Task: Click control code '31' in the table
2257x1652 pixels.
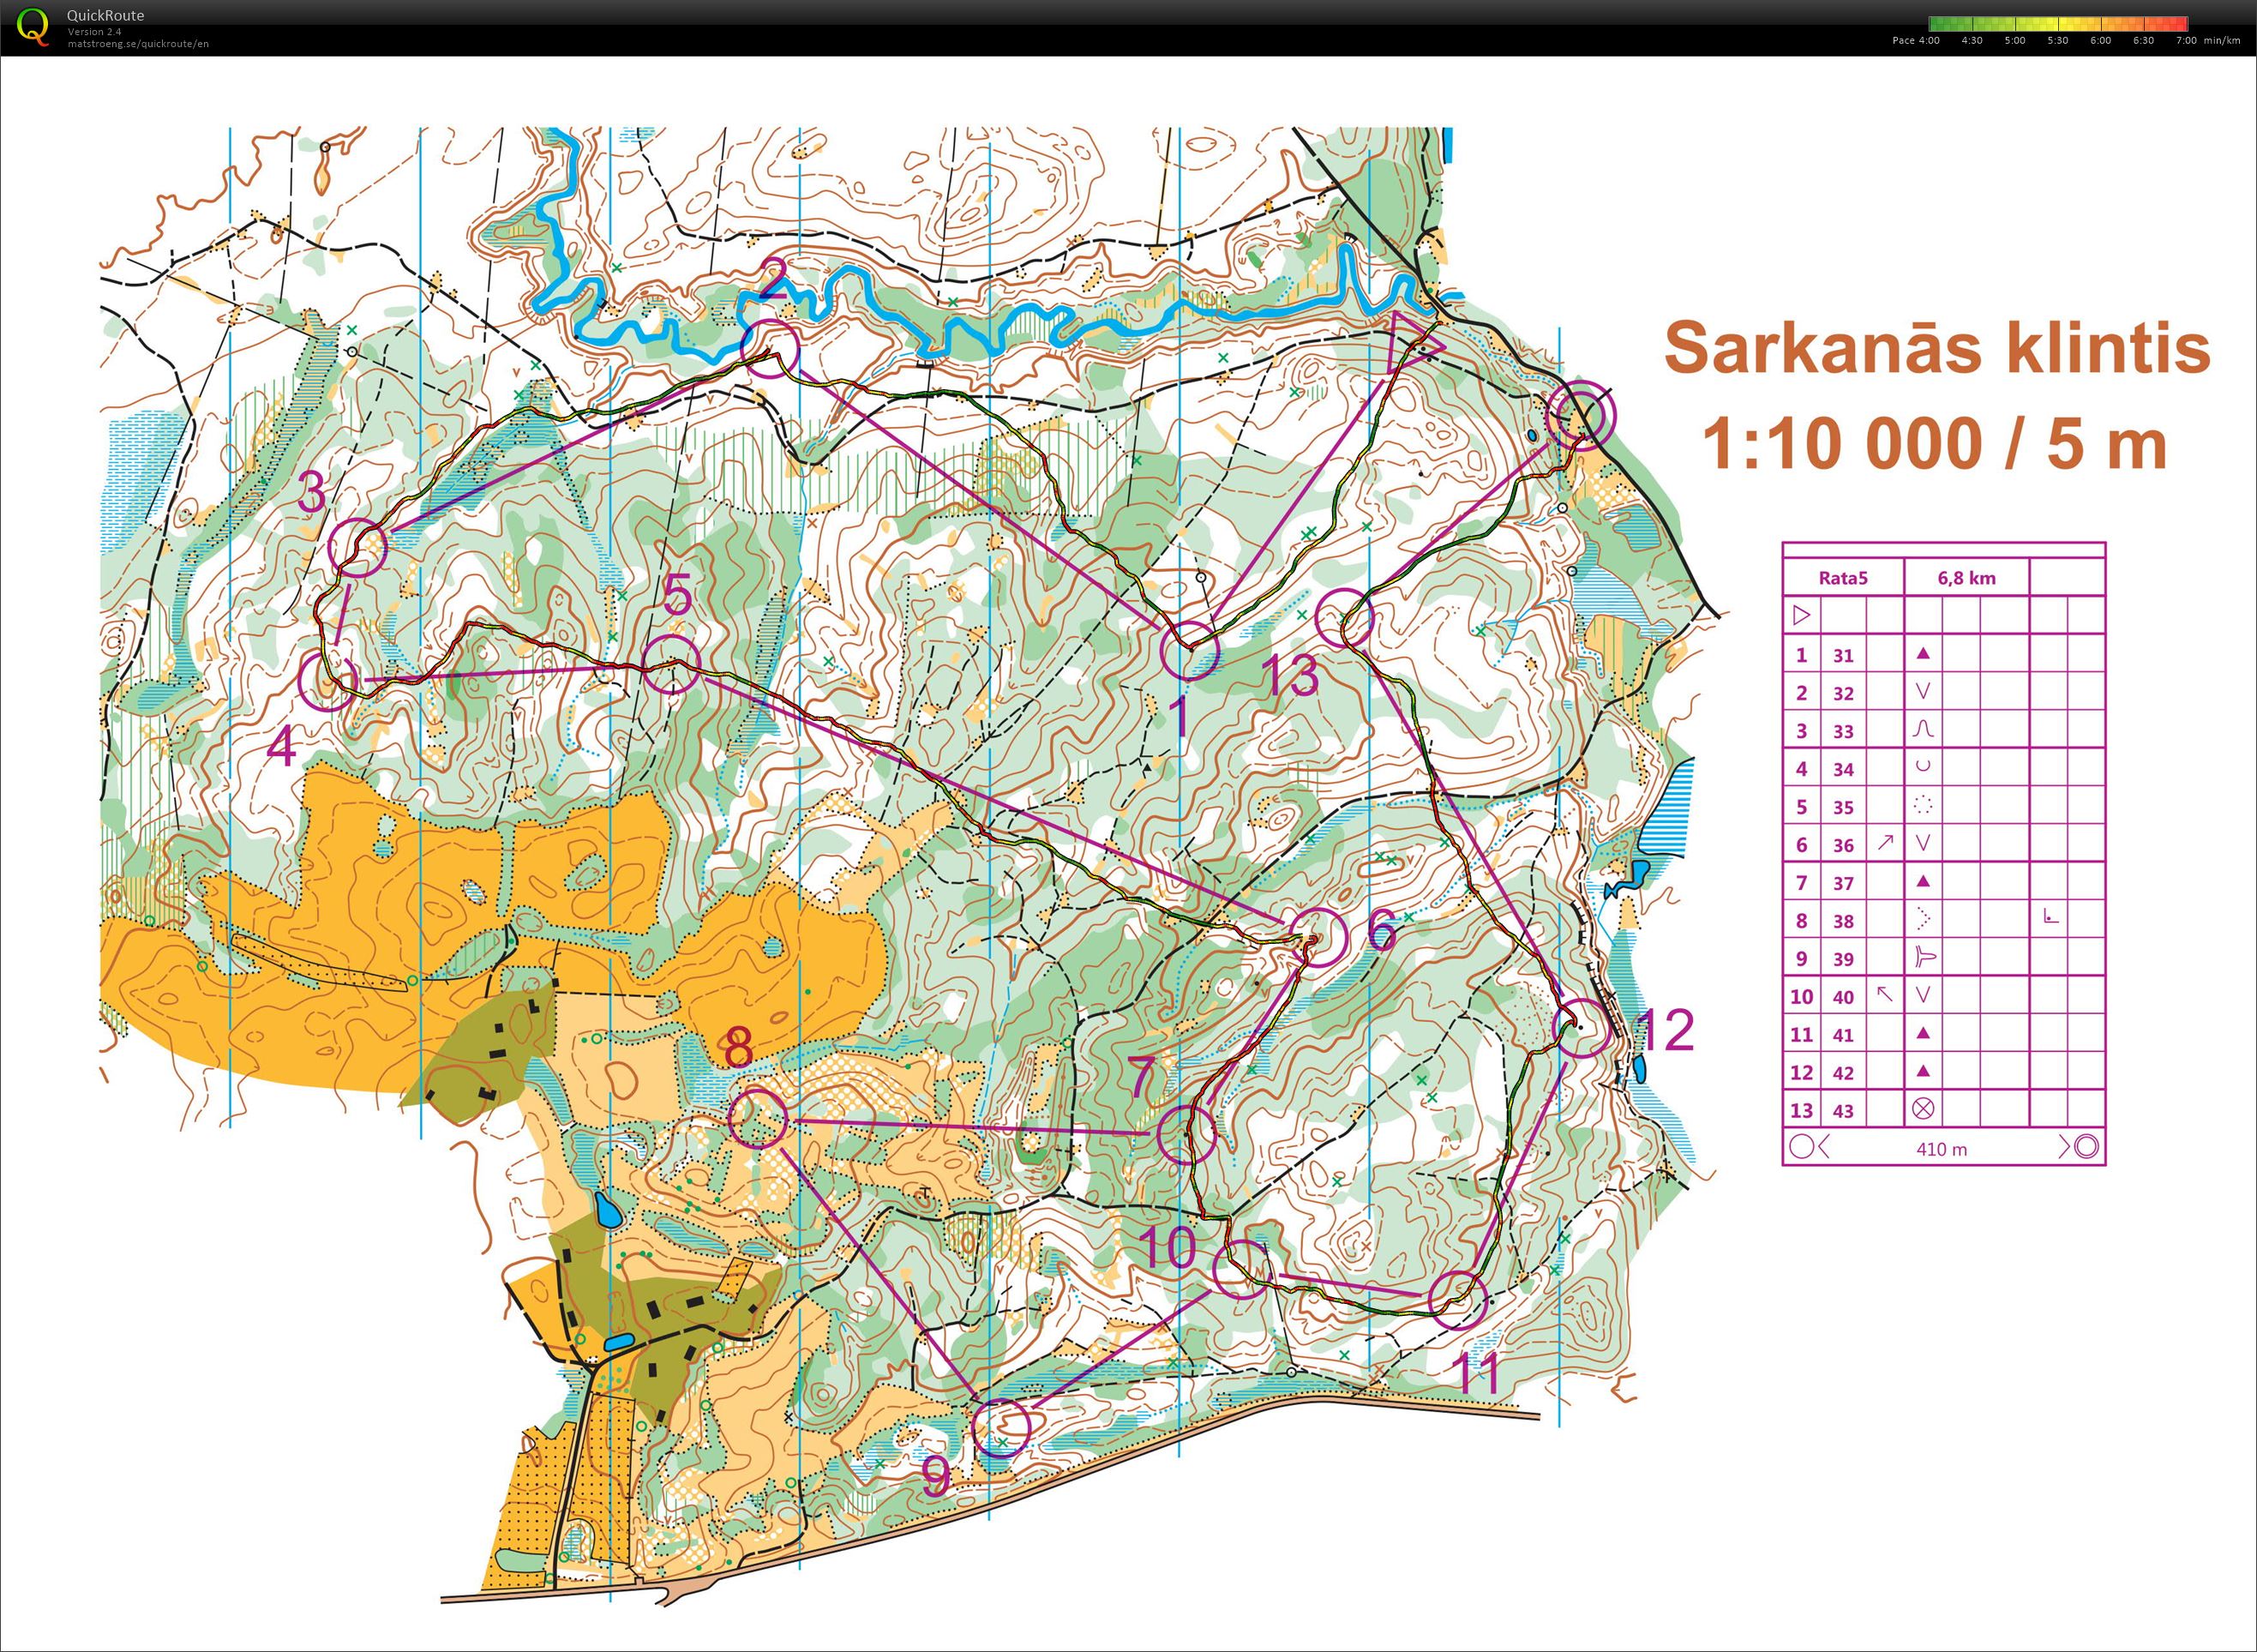Action: point(1843,655)
